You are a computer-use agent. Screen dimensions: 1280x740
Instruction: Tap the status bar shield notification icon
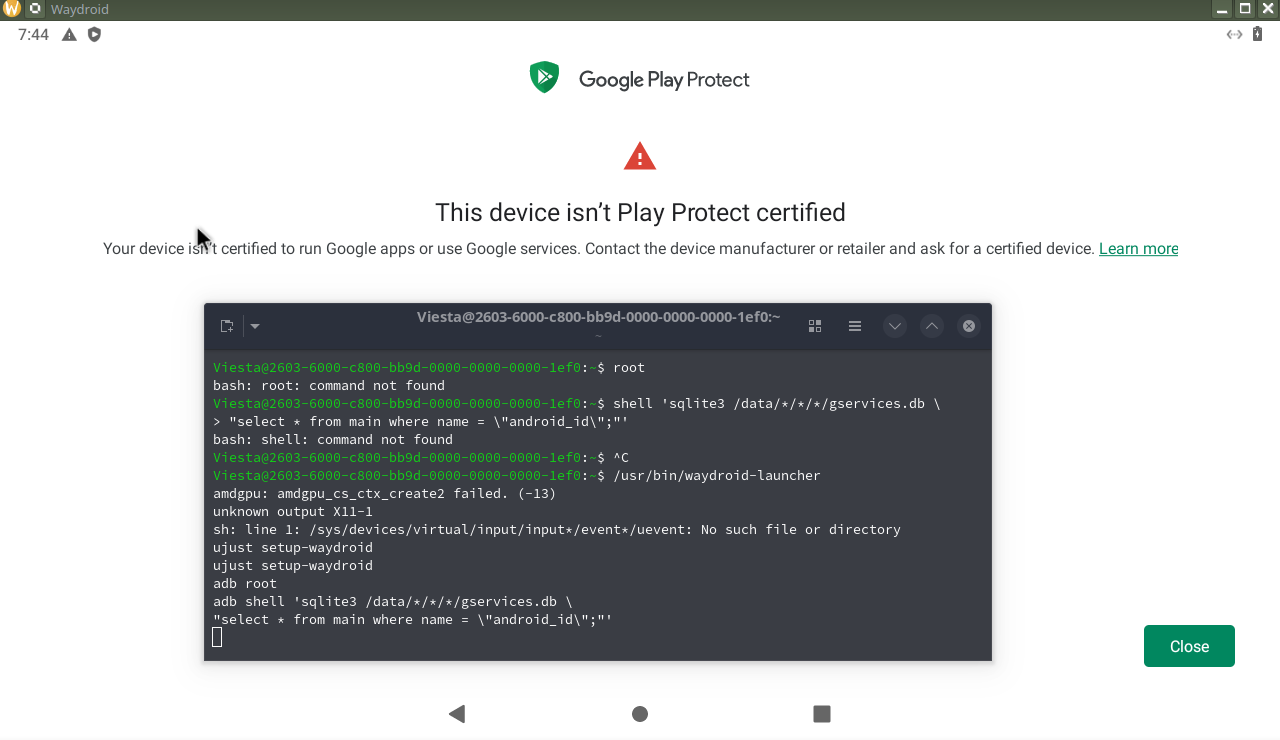pos(95,34)
